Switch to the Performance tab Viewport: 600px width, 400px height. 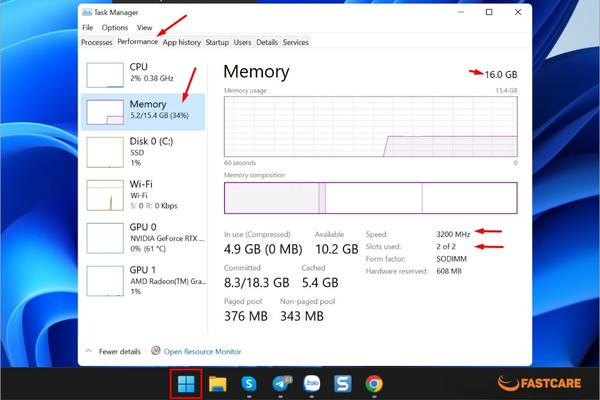pos(138,41)
